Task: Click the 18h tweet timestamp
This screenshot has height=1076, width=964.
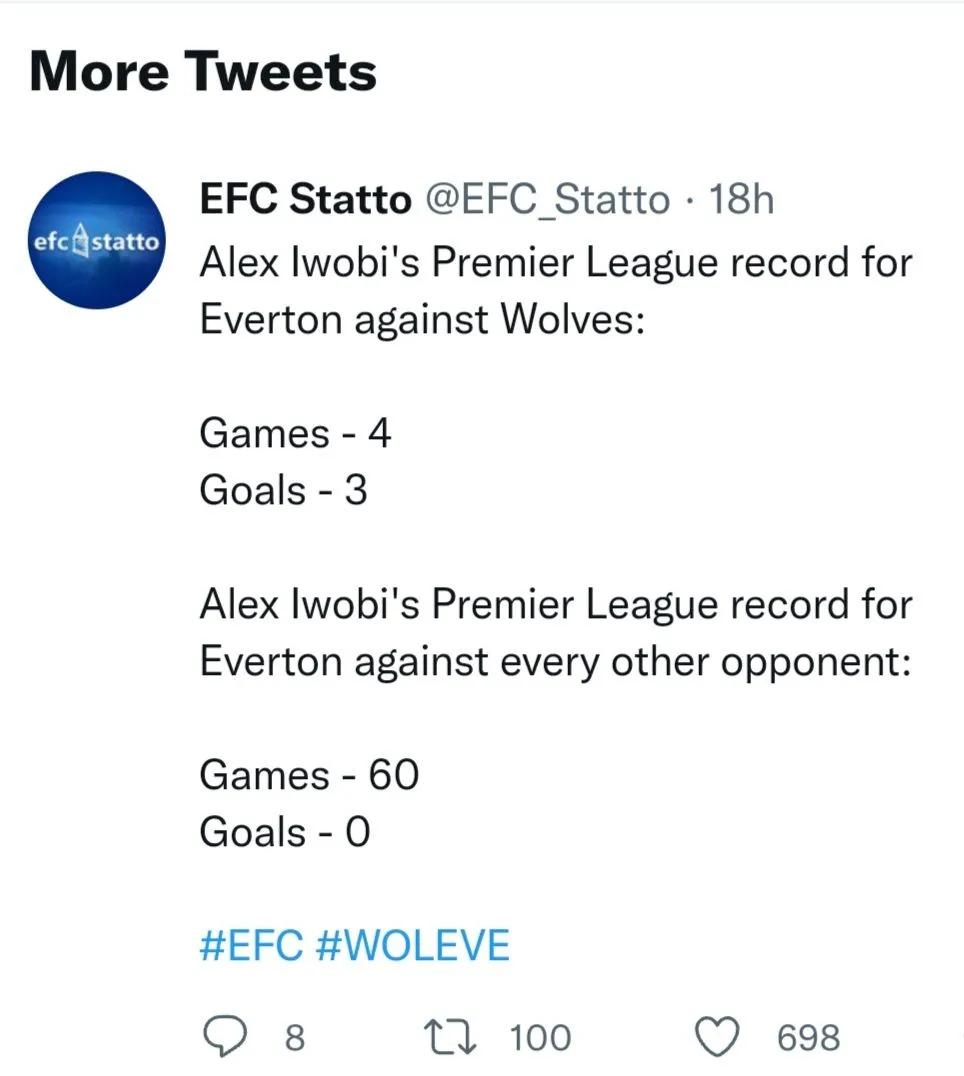Action: pyautogui.click(x=740, y=200)
